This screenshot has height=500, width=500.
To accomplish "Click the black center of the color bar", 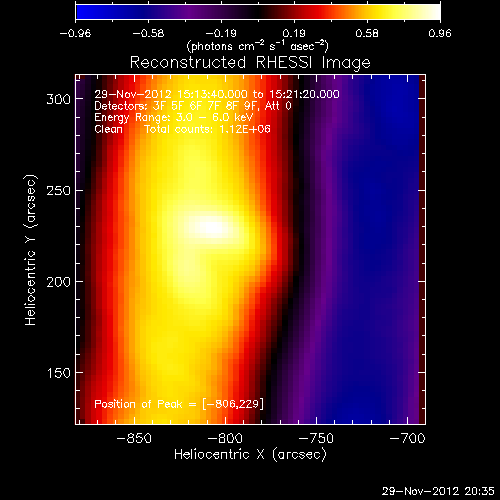I will (x=258, y=12).
